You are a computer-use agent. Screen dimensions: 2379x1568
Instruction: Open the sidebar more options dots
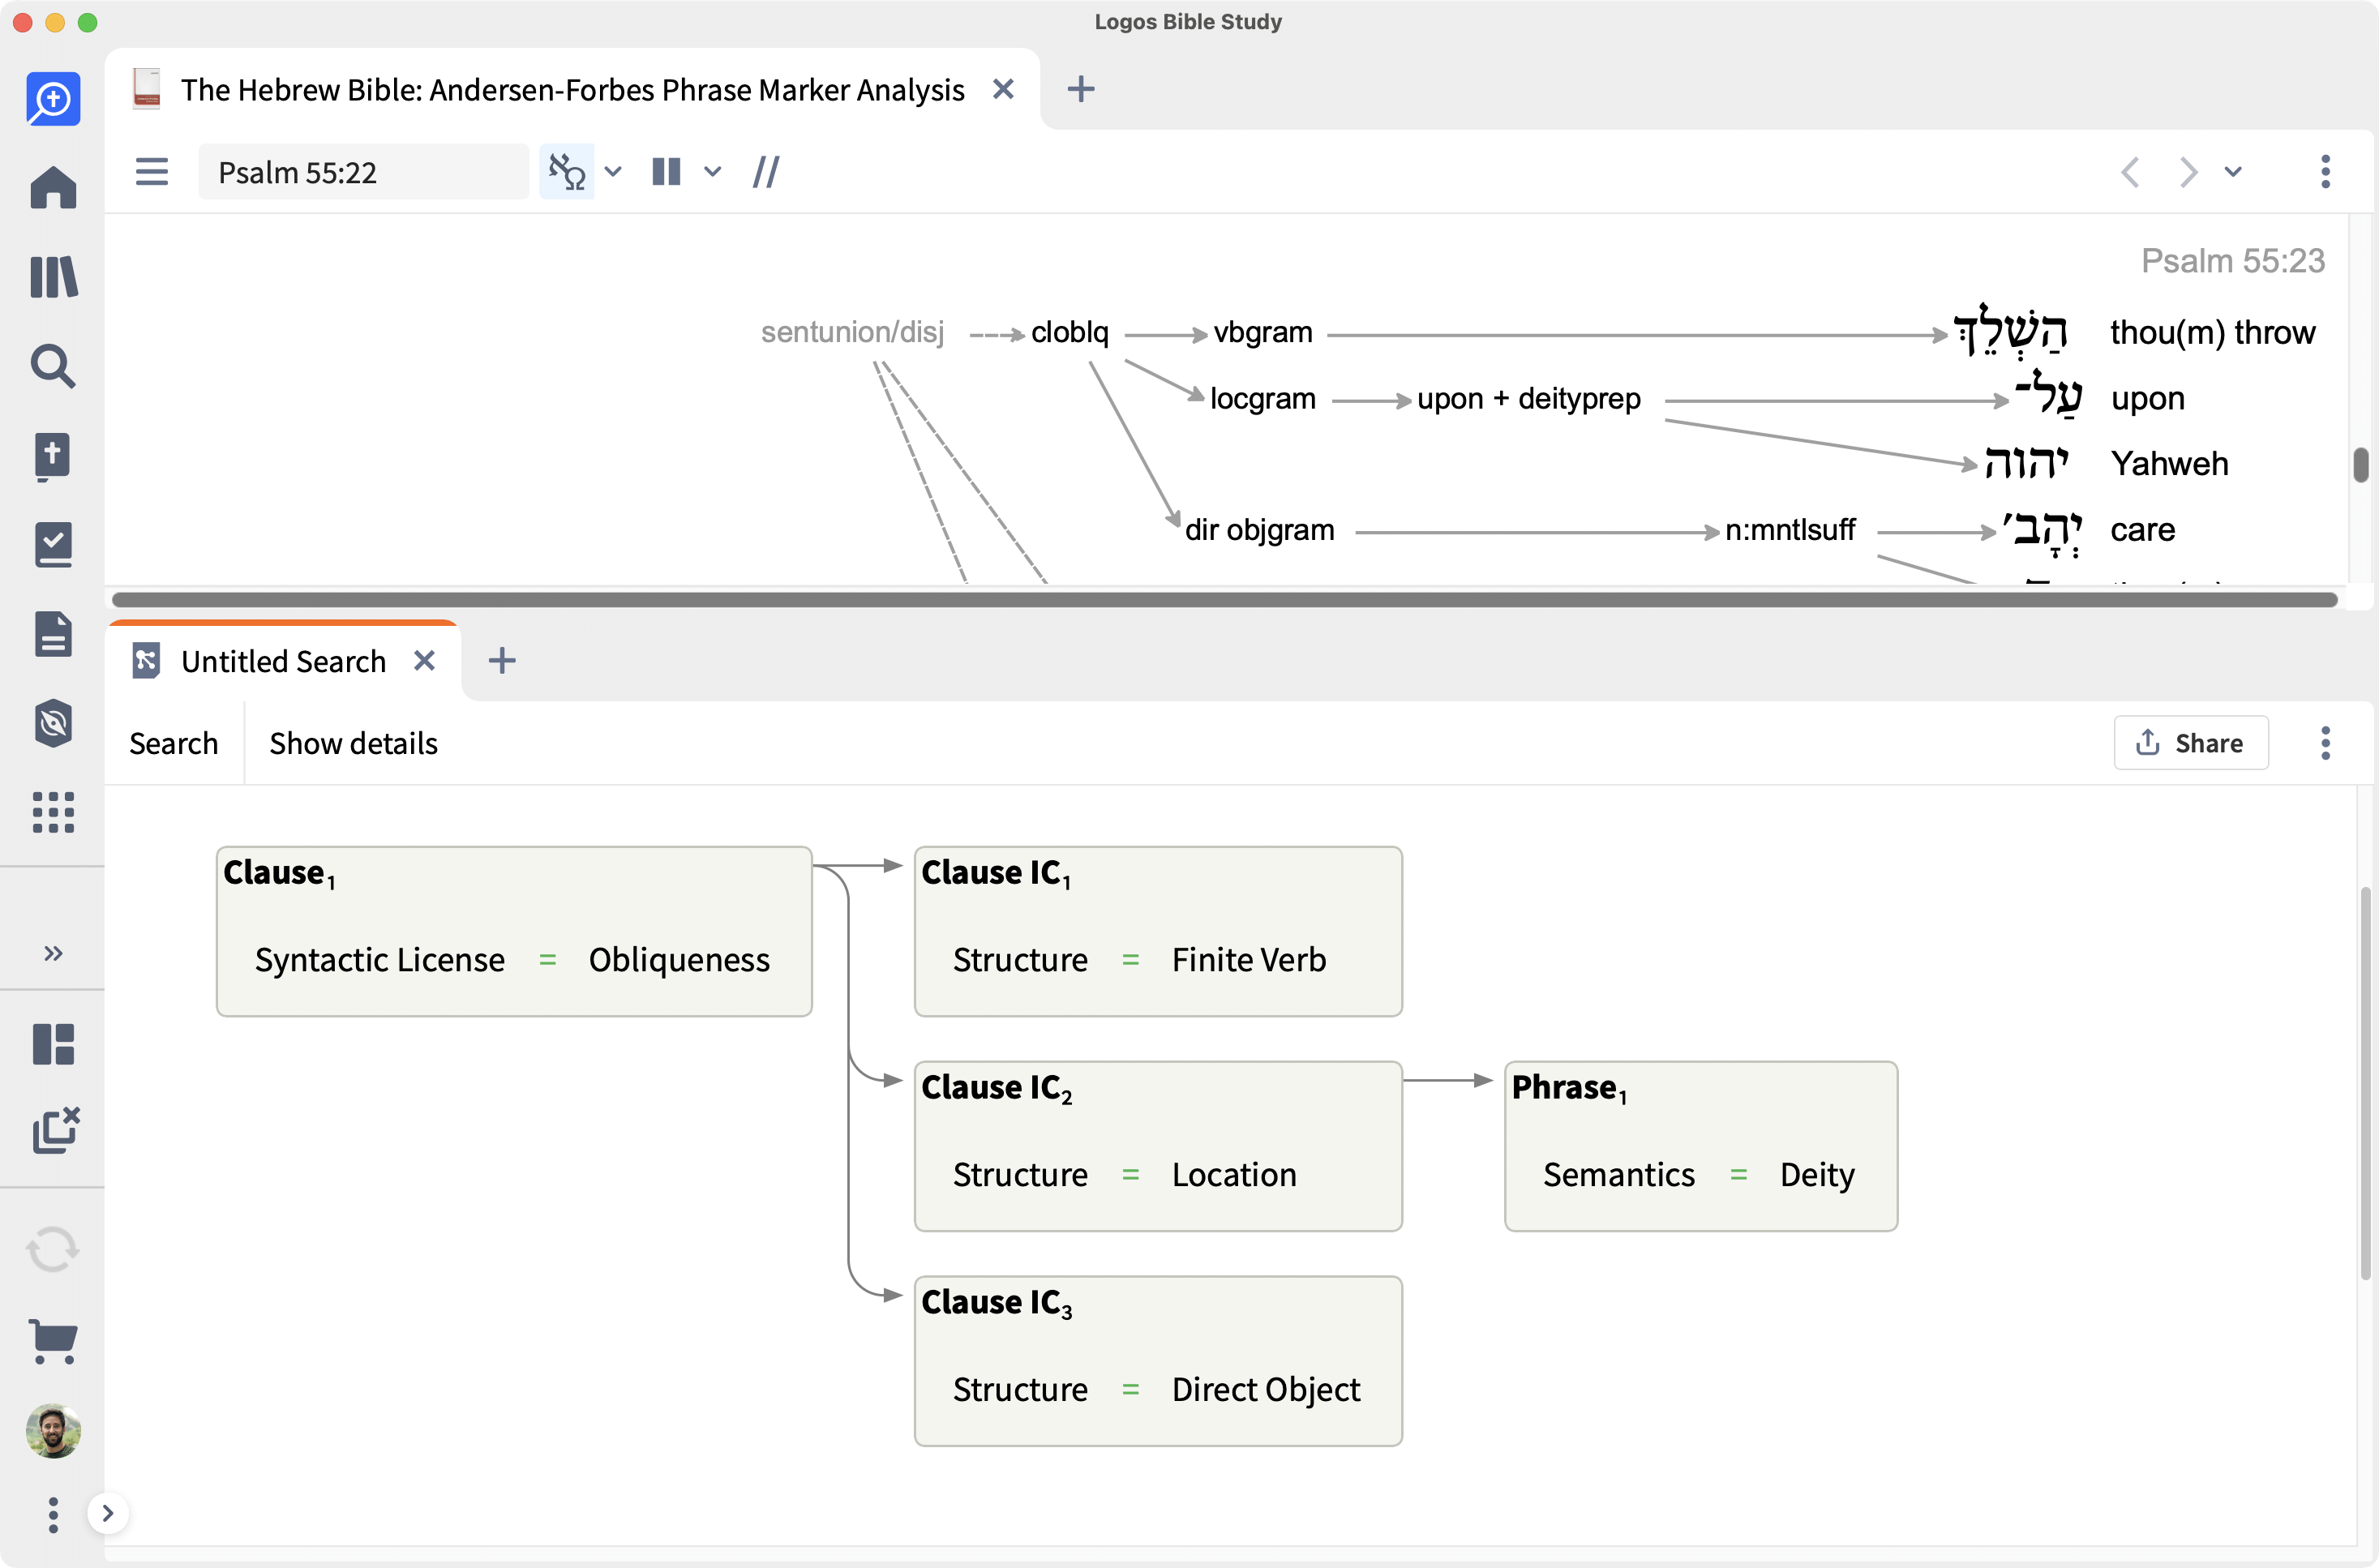tap(53, 1515)
